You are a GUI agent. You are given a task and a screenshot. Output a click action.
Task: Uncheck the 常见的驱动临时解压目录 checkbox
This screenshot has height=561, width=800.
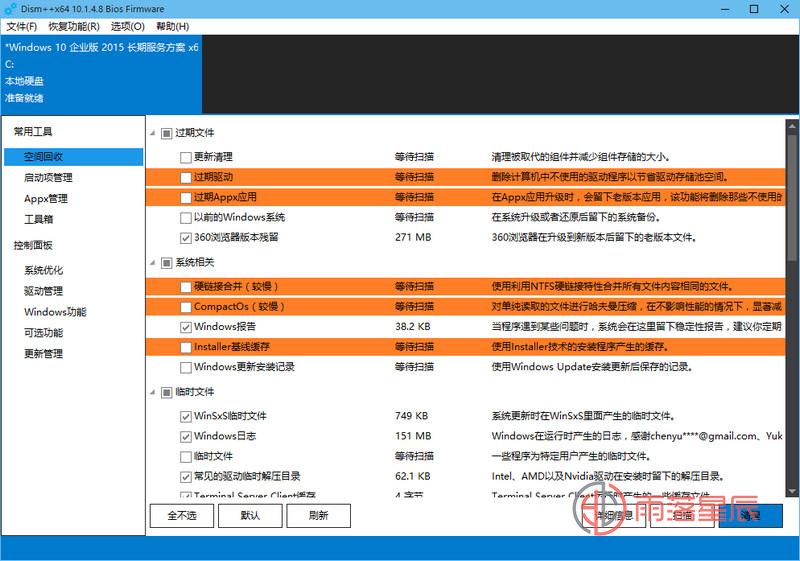[186, 477]
